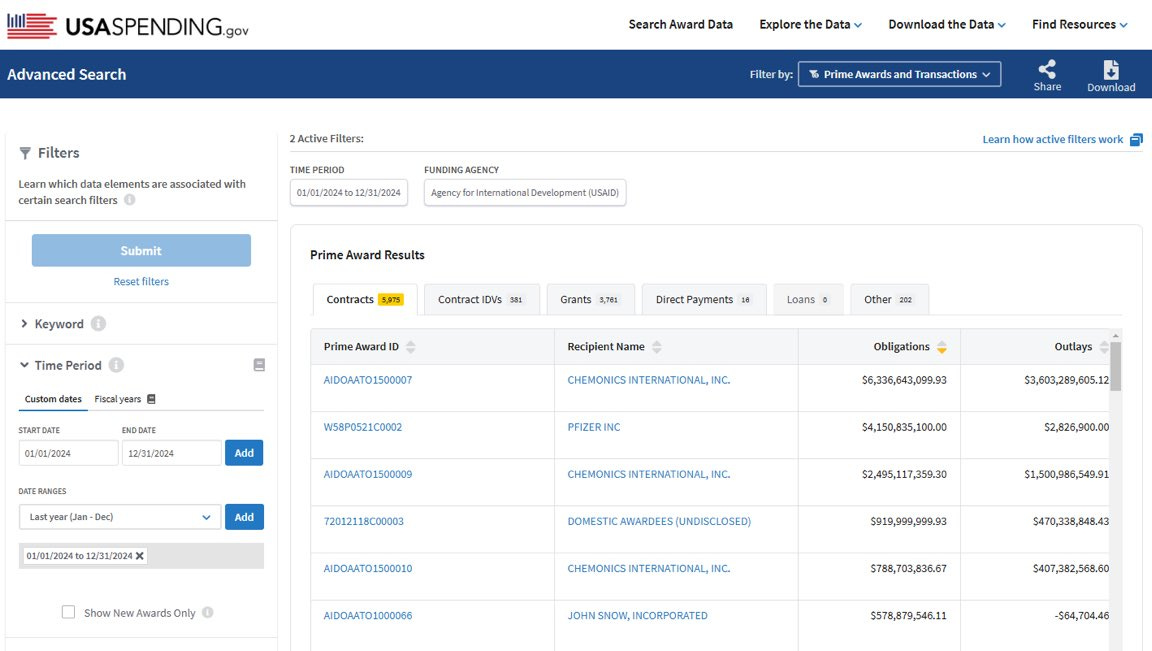
Task: Click the glossary icon next to Fiscal years
Action: tap(151, 399)
